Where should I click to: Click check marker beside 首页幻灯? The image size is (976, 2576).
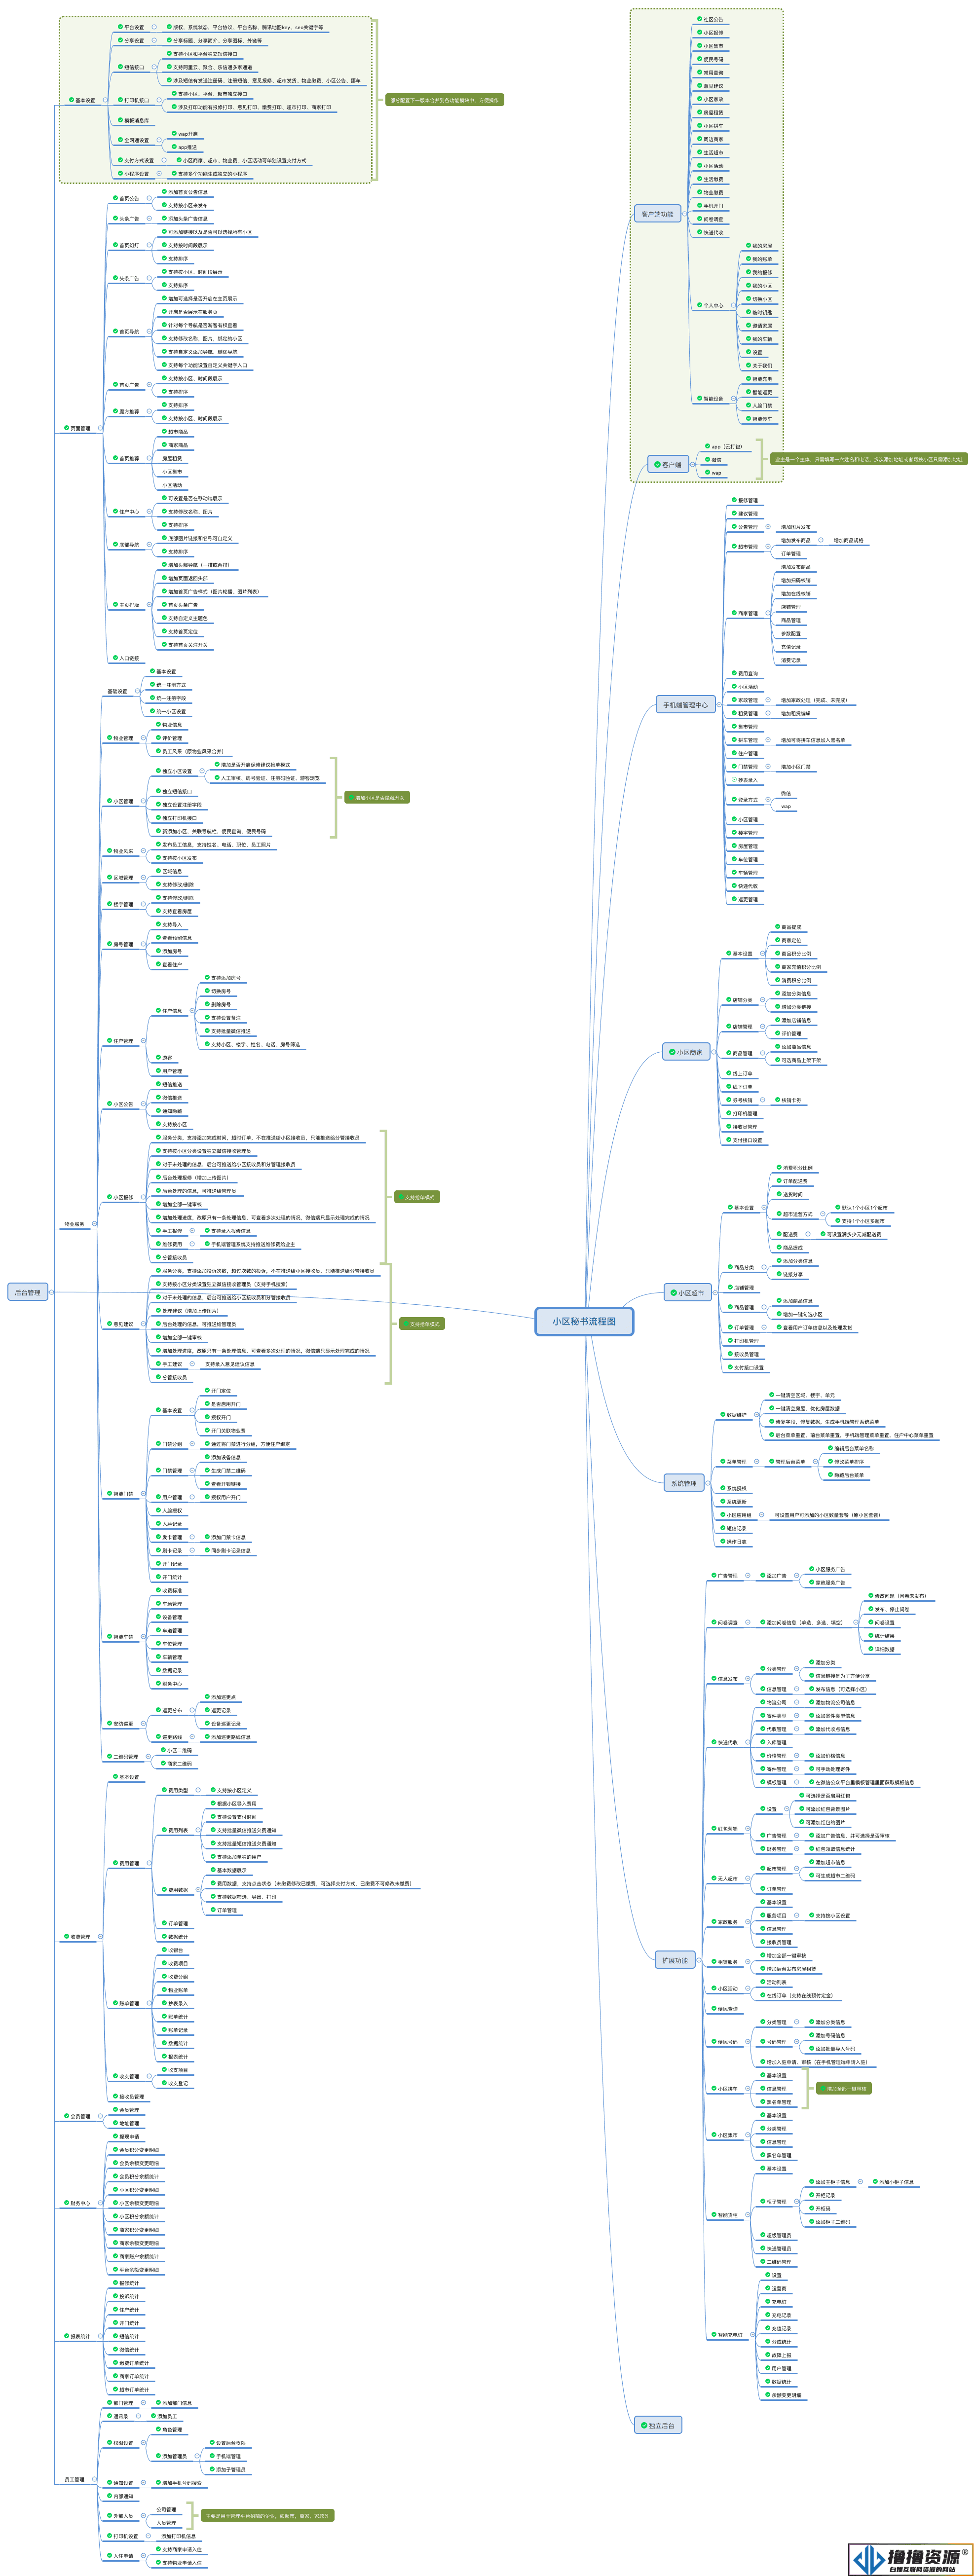point(115,245)
